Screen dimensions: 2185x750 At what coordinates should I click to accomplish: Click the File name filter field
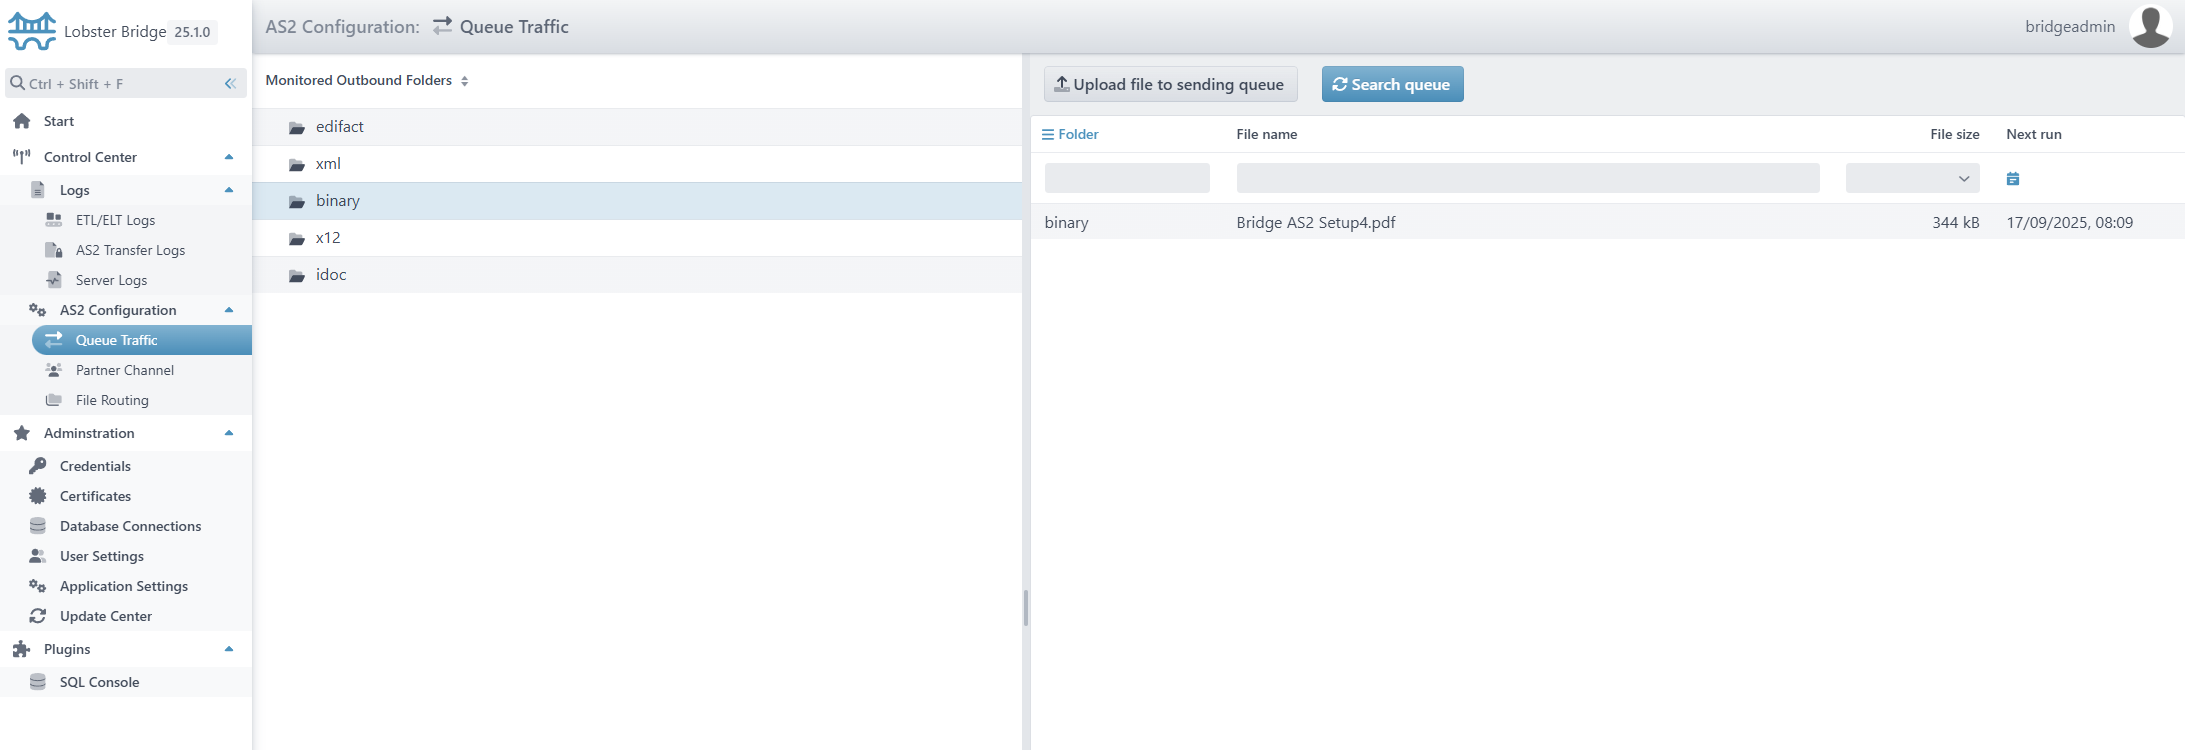click(1527, 179)
